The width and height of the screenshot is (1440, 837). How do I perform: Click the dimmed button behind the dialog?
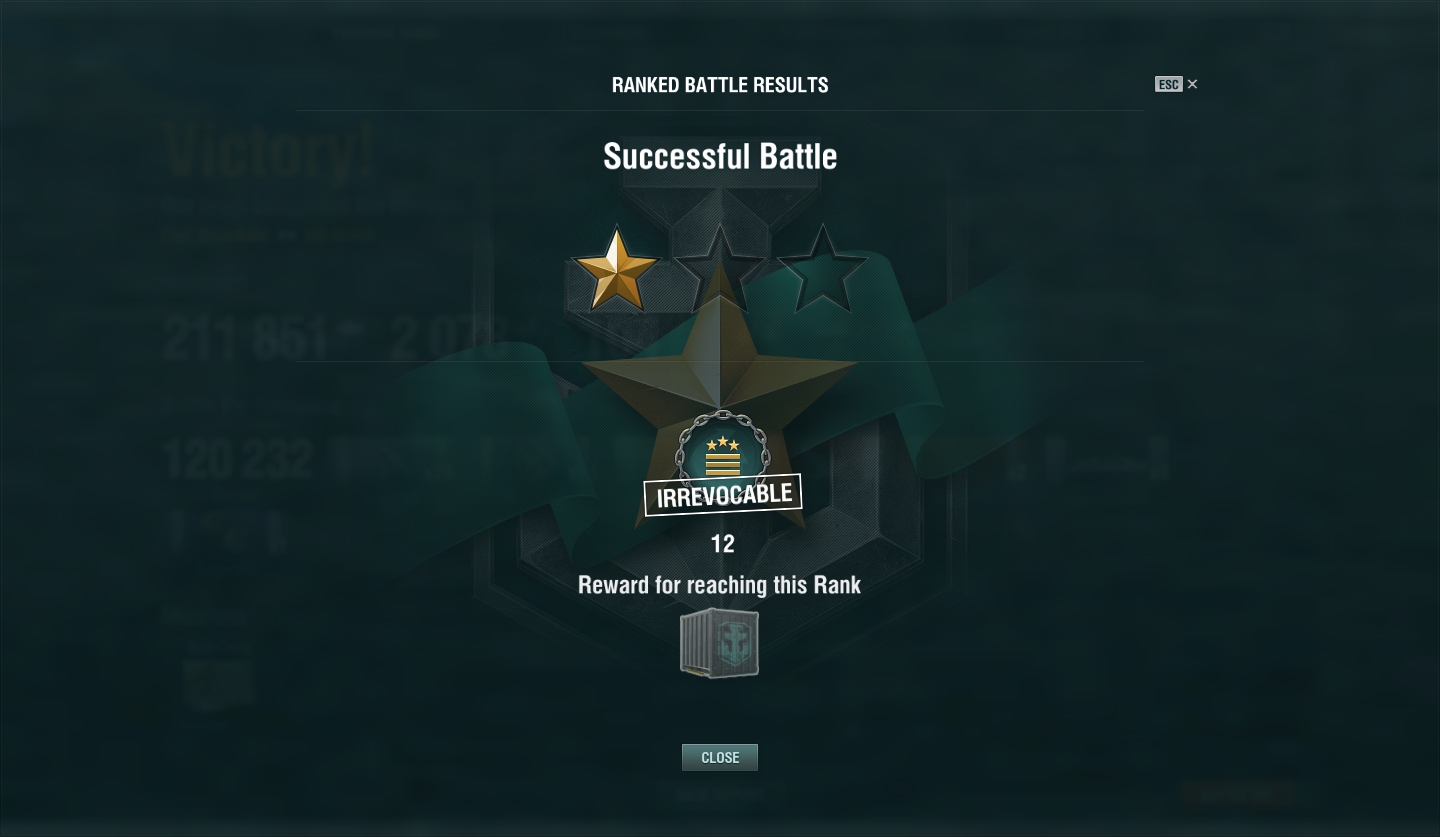tap(1238, 794)
